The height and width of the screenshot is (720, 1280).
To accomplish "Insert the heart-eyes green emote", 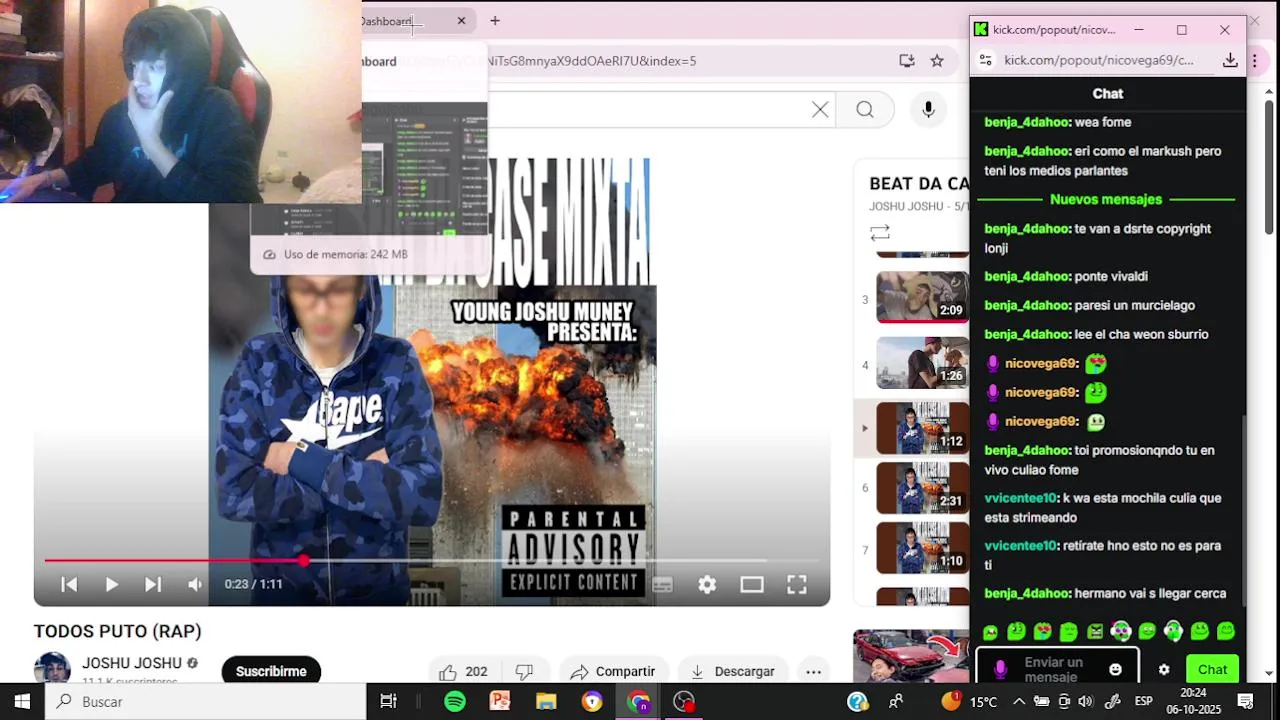I will 1043,631.
